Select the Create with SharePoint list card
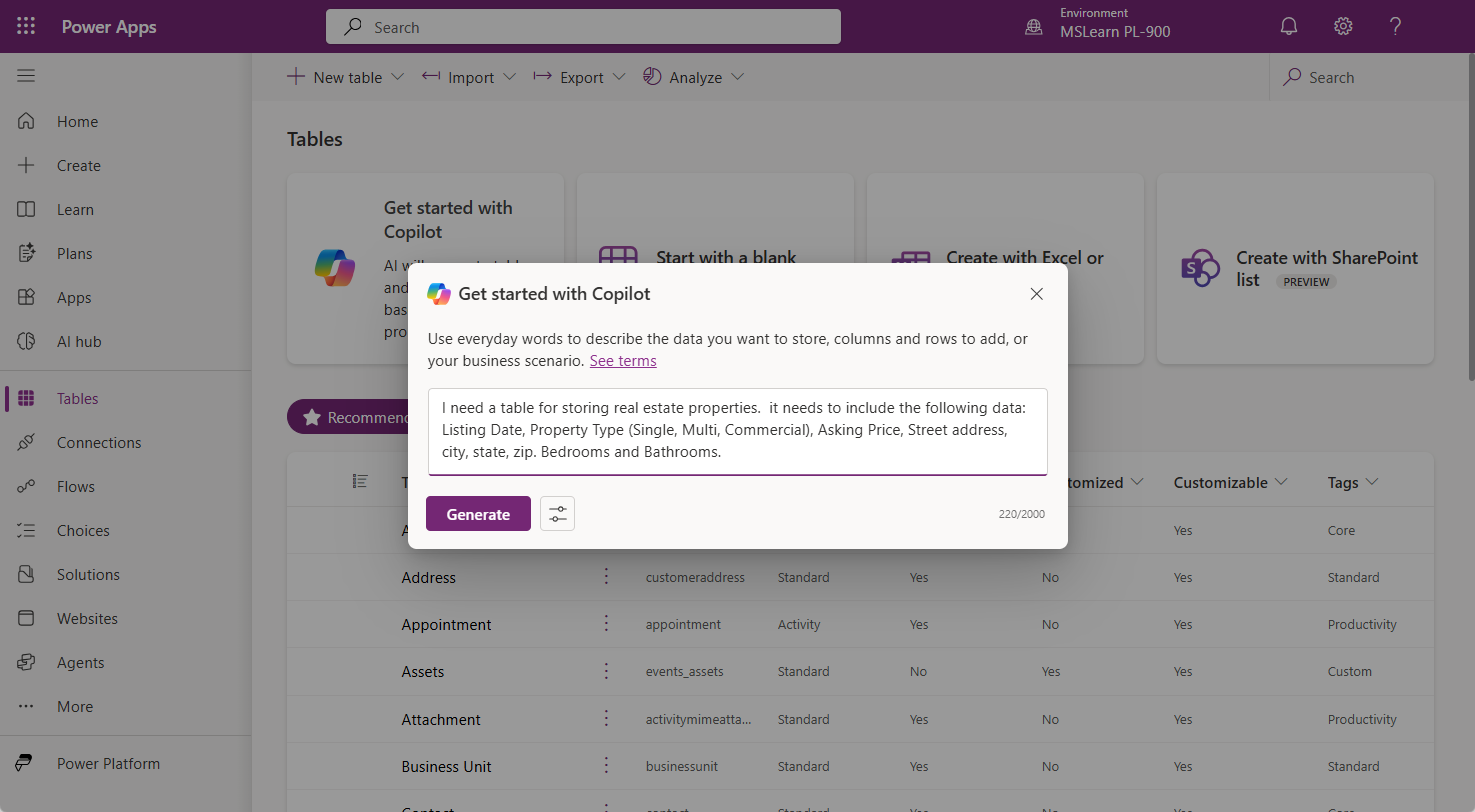The image size is (1475, 812). 1295,269
